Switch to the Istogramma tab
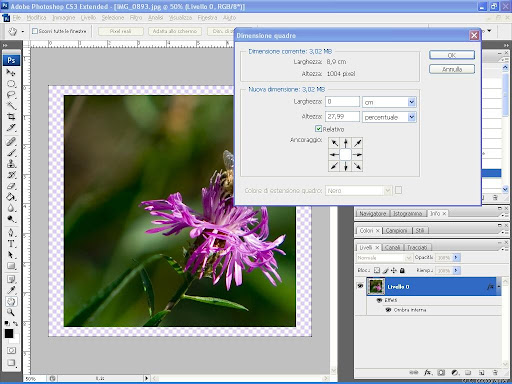 point(408,213)
